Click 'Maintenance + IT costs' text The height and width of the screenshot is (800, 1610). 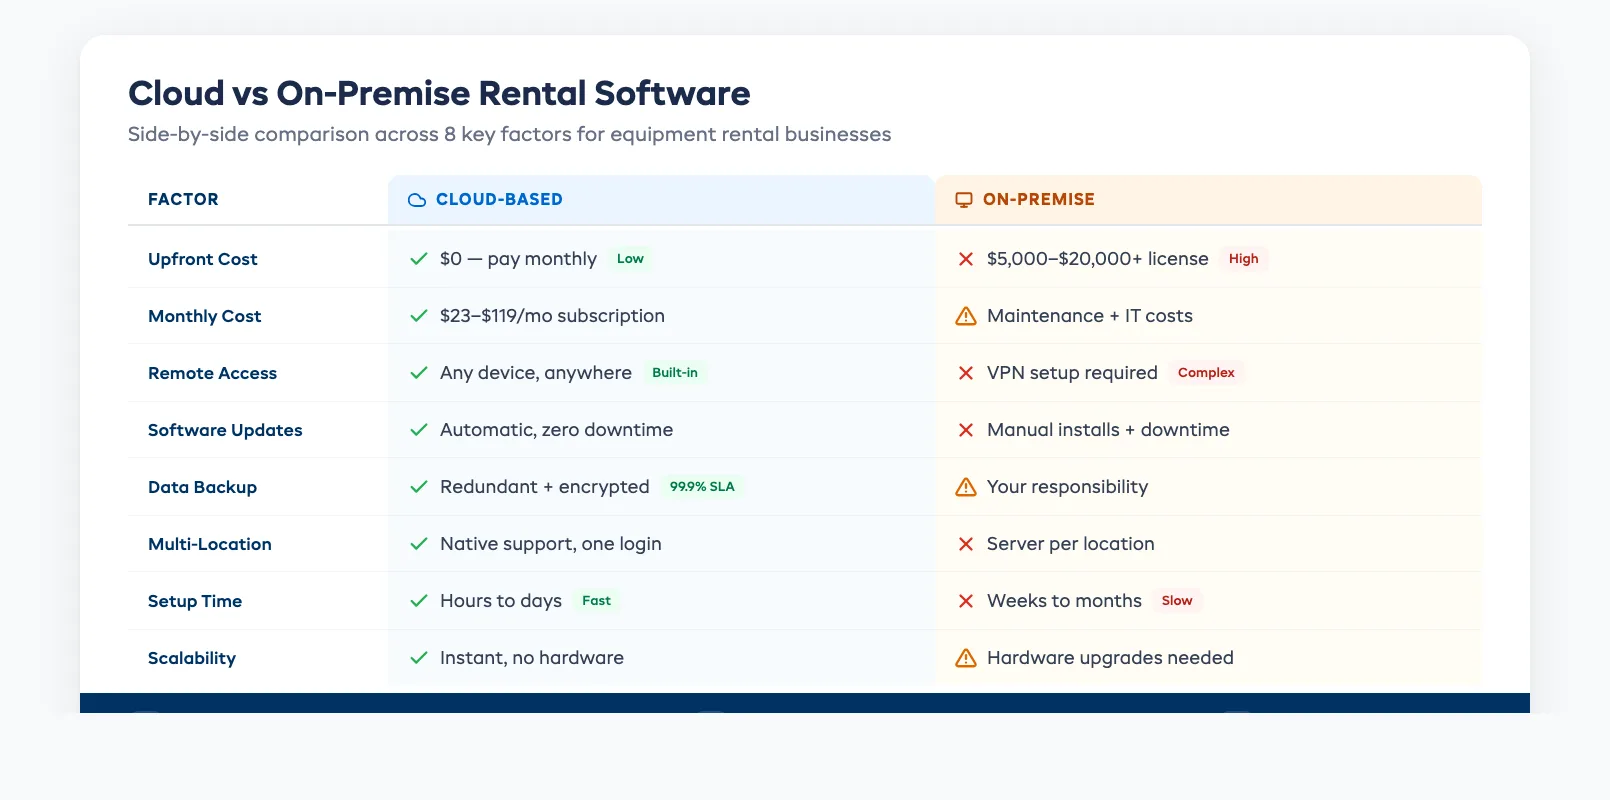pyautogui.click(x=1090, y=316)
